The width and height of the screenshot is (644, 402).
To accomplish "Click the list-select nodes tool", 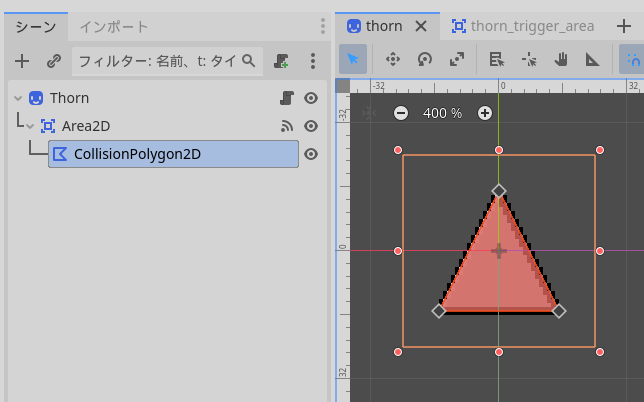I will point(497,60).
